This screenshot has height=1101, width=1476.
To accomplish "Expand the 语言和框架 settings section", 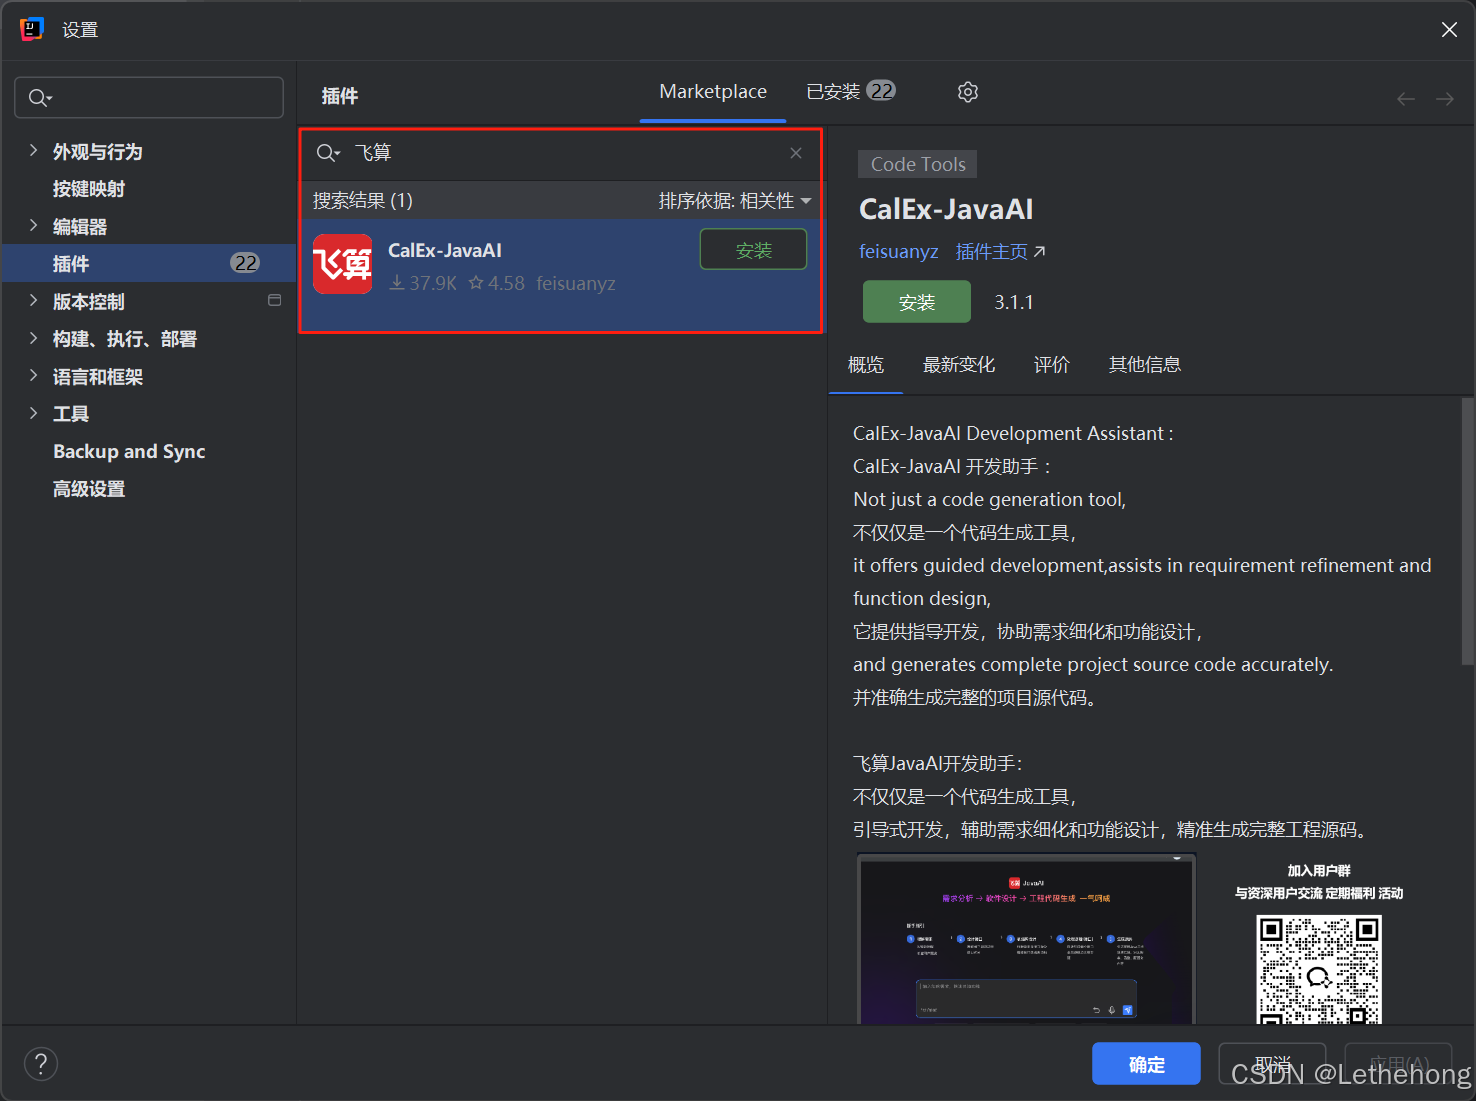I will pyautogui.click(x=33, y=375).
